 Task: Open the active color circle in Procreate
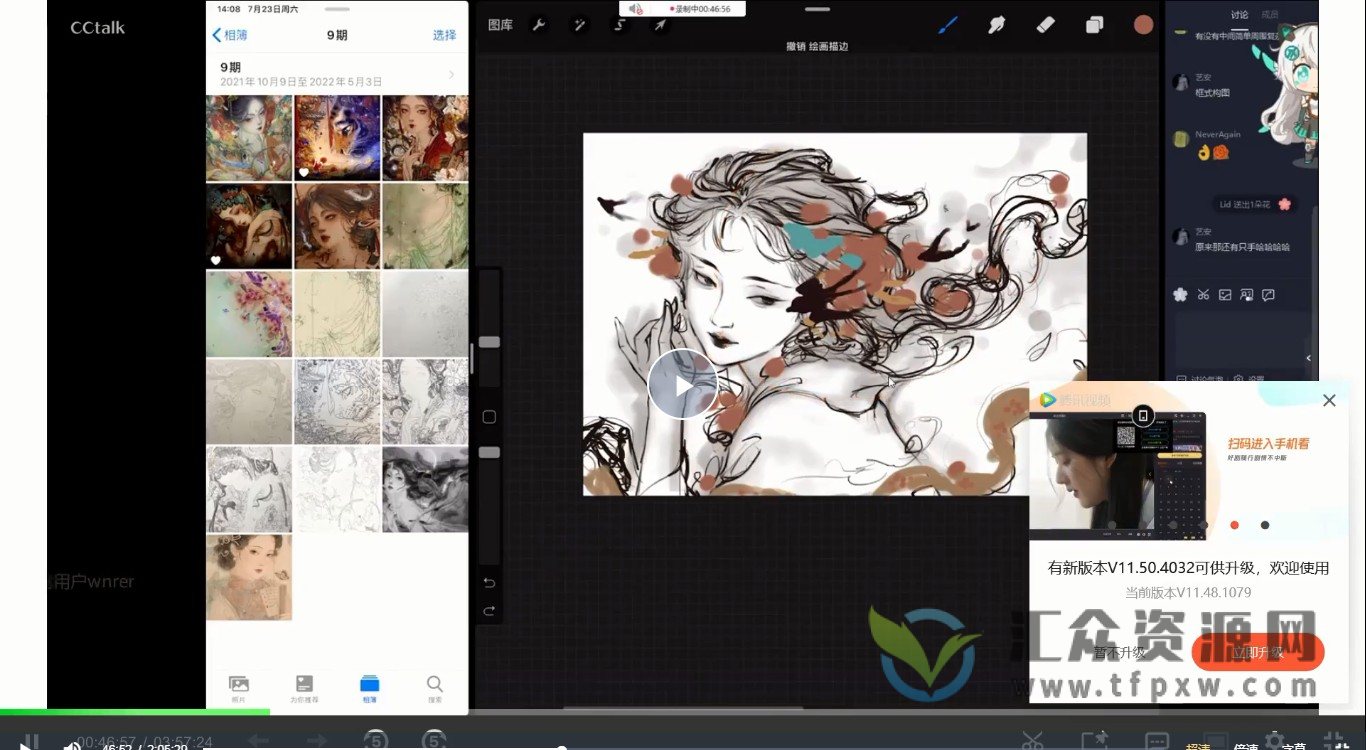[1143, 25]
